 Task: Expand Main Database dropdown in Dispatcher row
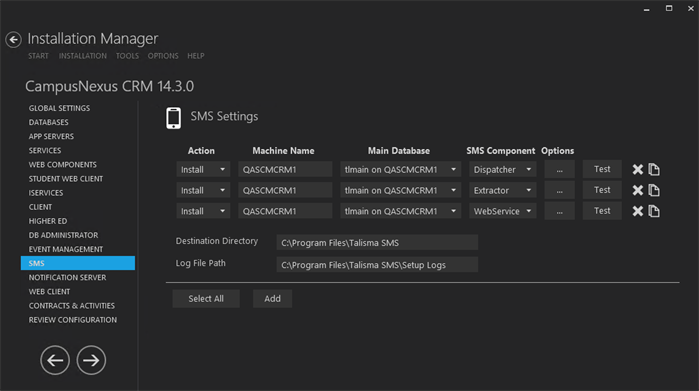[x=401, y=169]
